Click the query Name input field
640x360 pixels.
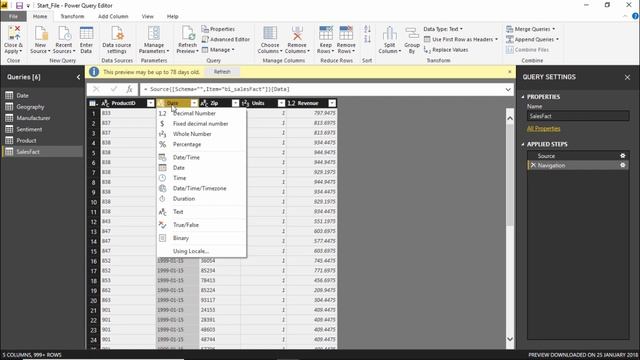tap(578, 116)
